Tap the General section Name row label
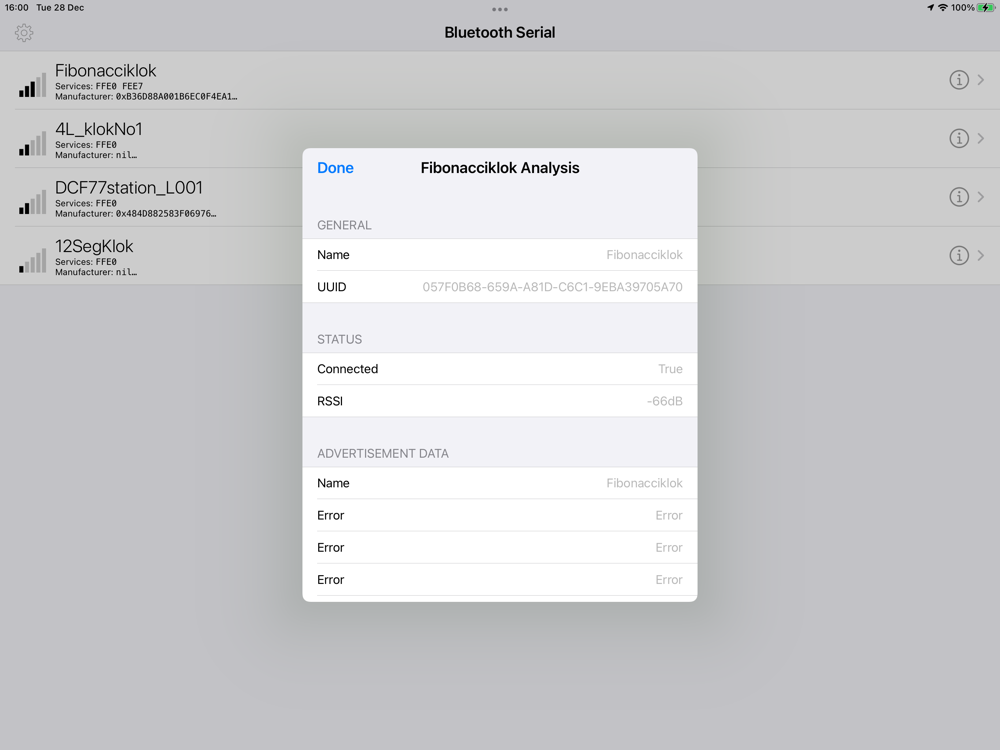Image resolution: width=1000 pixels, height=750 pixels. [x=333, y=255]
